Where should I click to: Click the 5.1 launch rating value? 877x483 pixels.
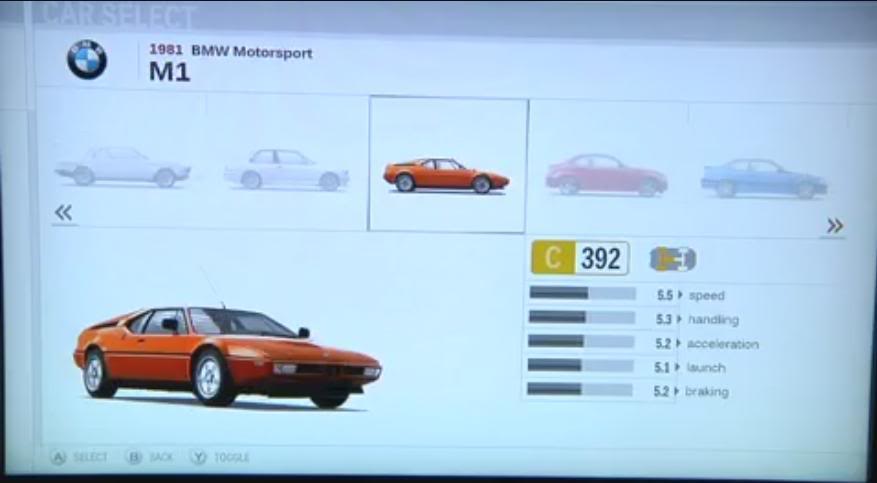pyautogui.click(x=662, y=367)
